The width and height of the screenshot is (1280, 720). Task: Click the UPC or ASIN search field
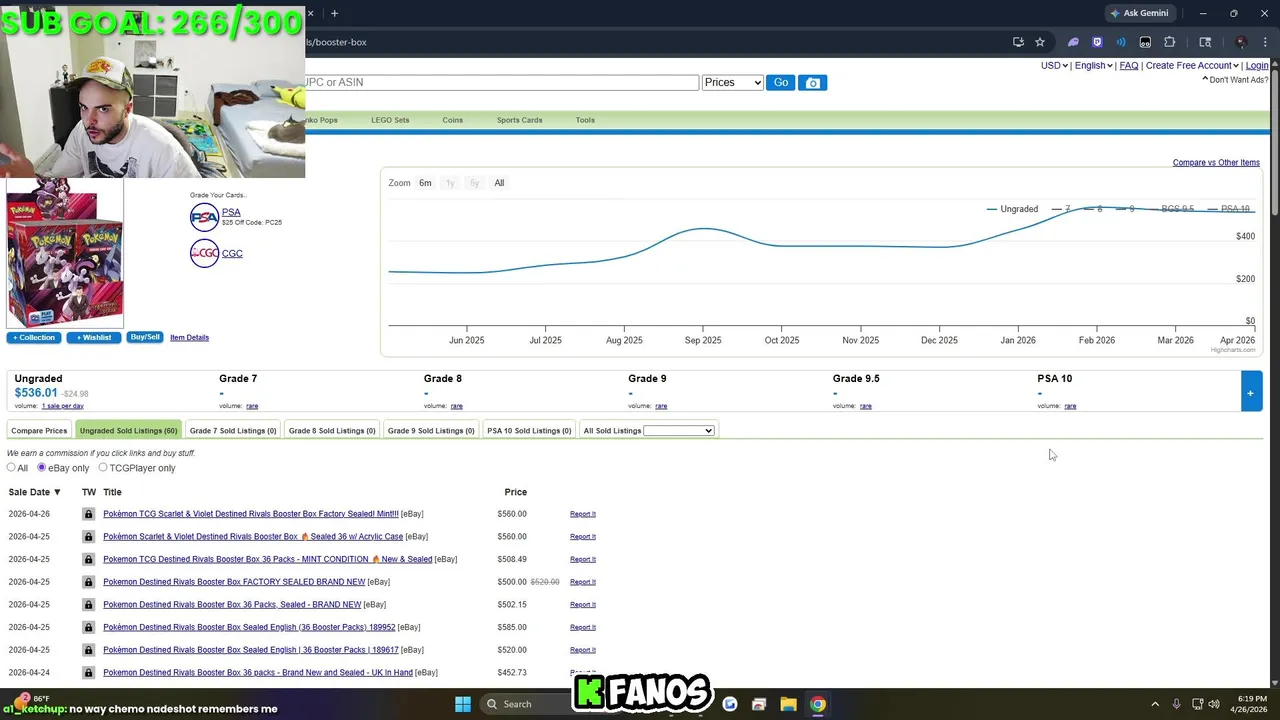(x=502, y=83)
